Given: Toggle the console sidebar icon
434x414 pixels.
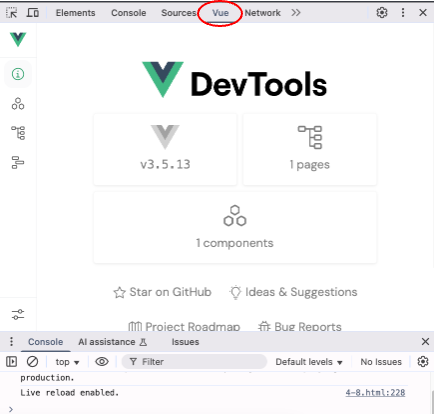Looking at the screenshot, I should click(x=11, y=362).
